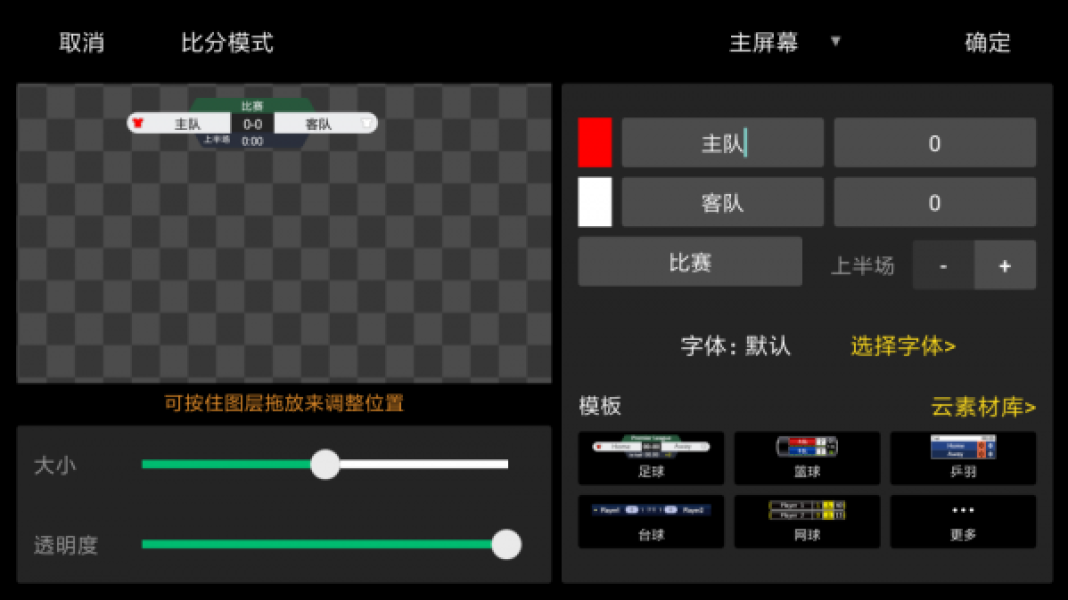Click the dropdown arrow beside 主屏幕

(836, 41)
